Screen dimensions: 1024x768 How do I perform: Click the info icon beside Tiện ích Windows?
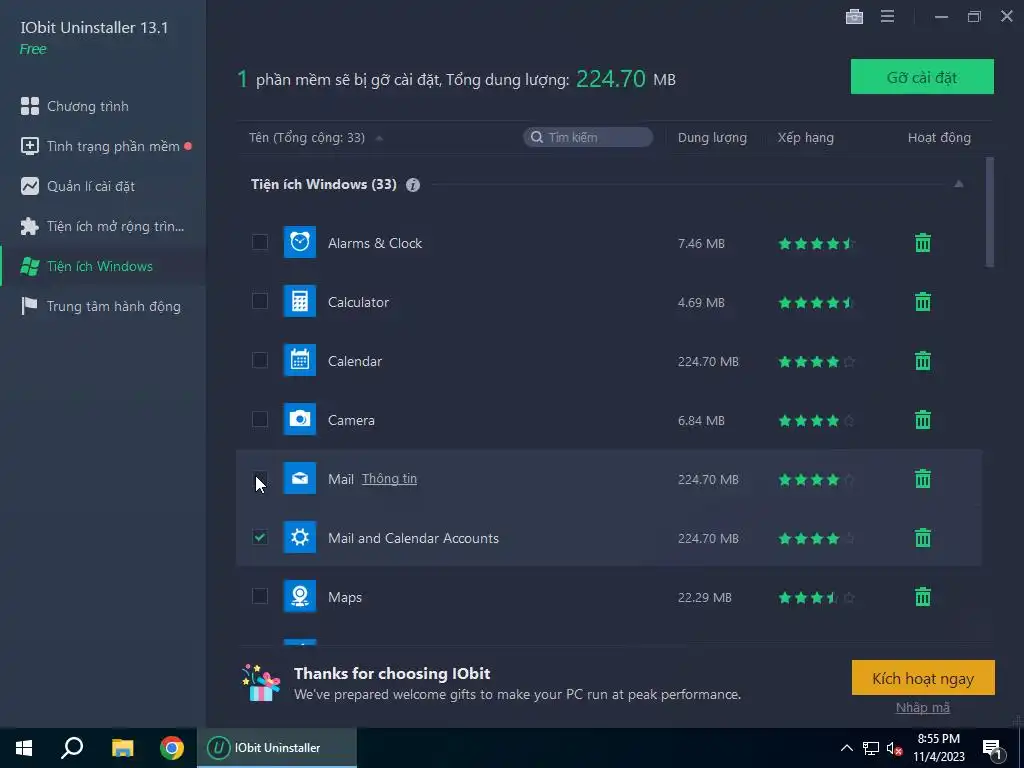coord(413,185)
